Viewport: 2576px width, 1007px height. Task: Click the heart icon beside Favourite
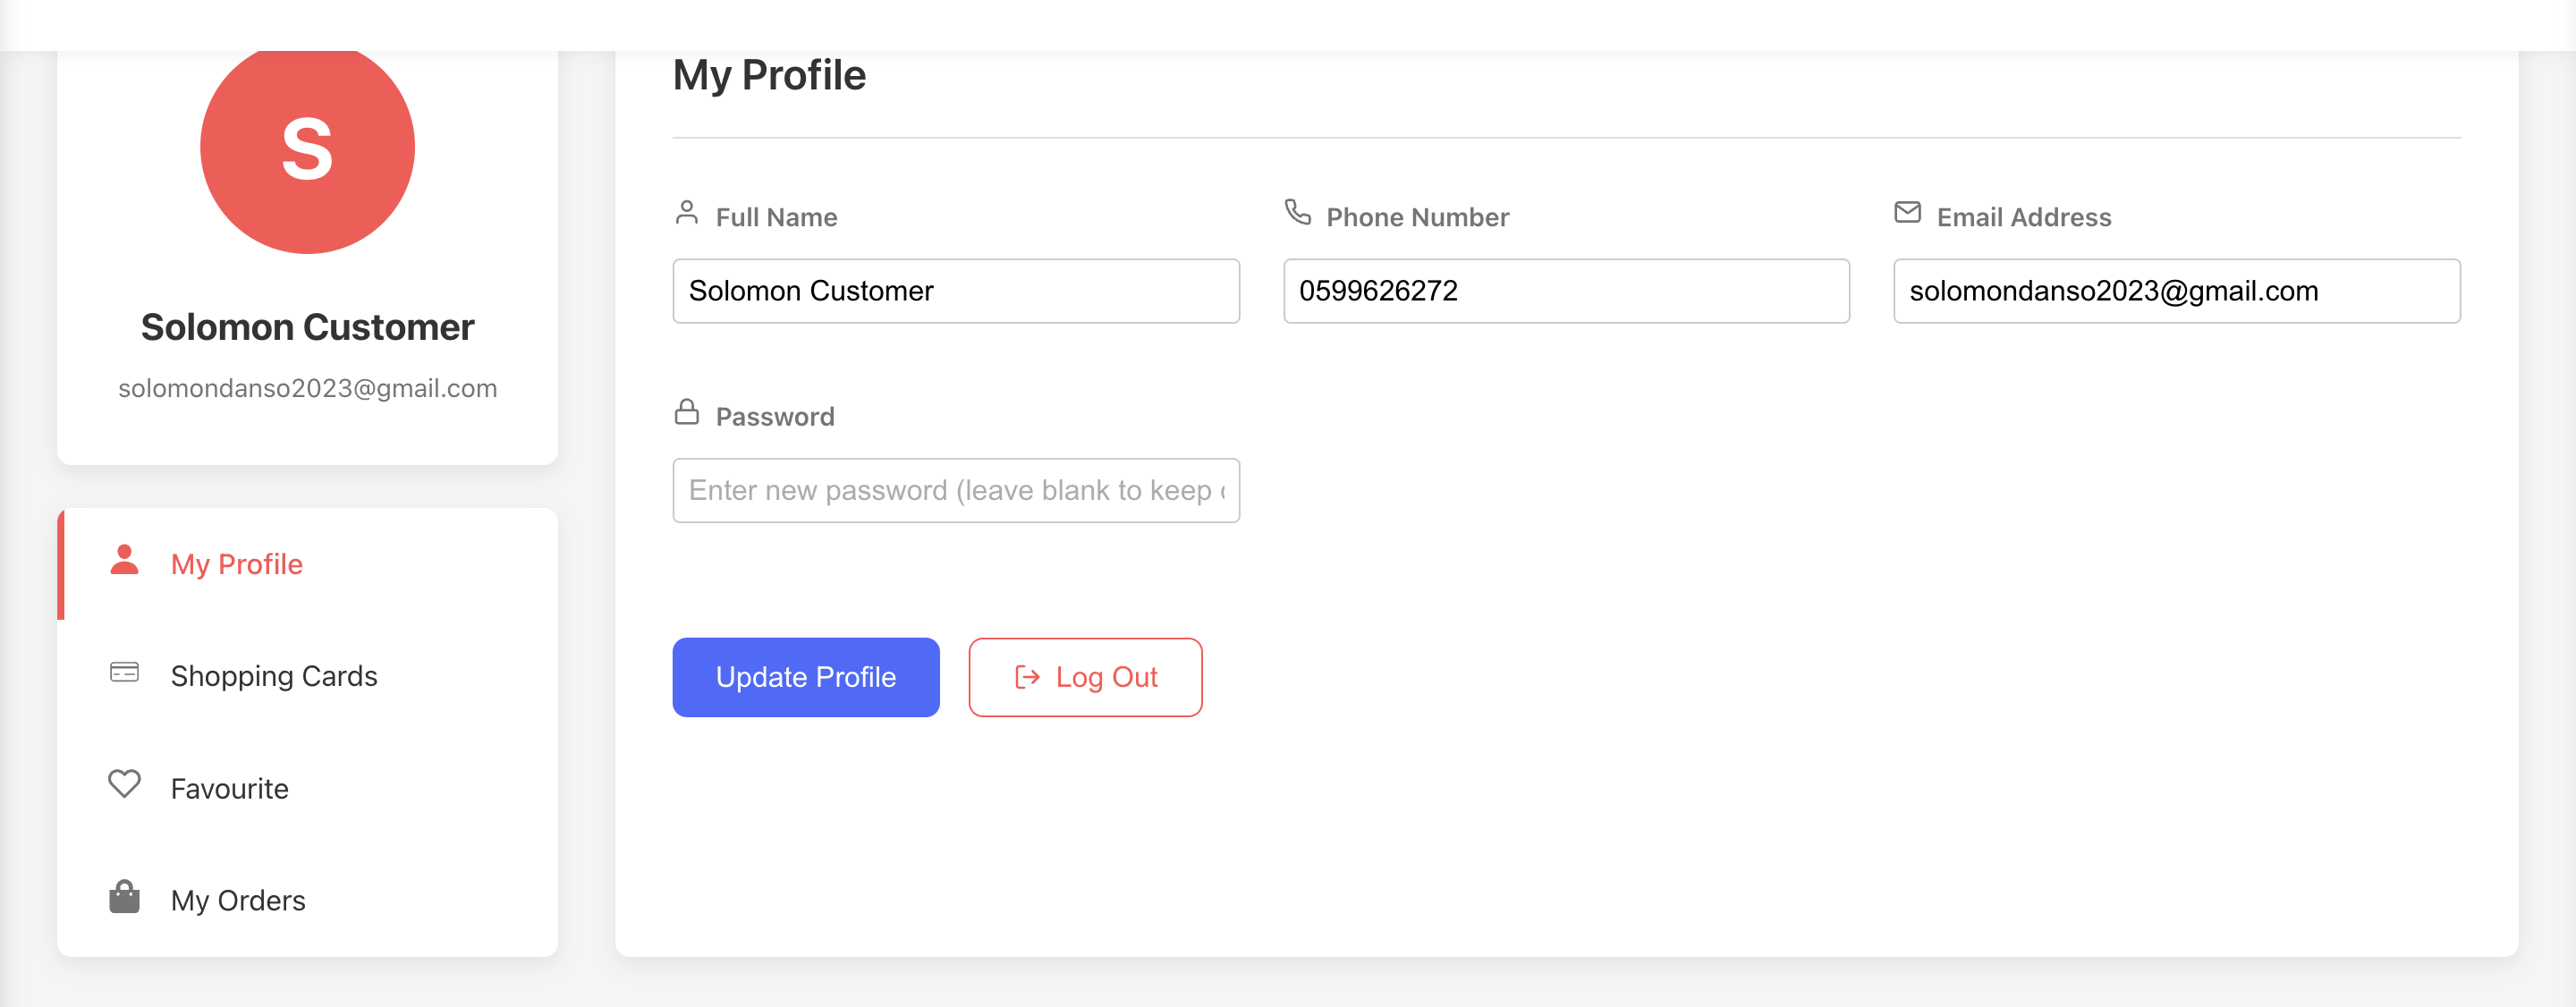(x=124, y=784)
